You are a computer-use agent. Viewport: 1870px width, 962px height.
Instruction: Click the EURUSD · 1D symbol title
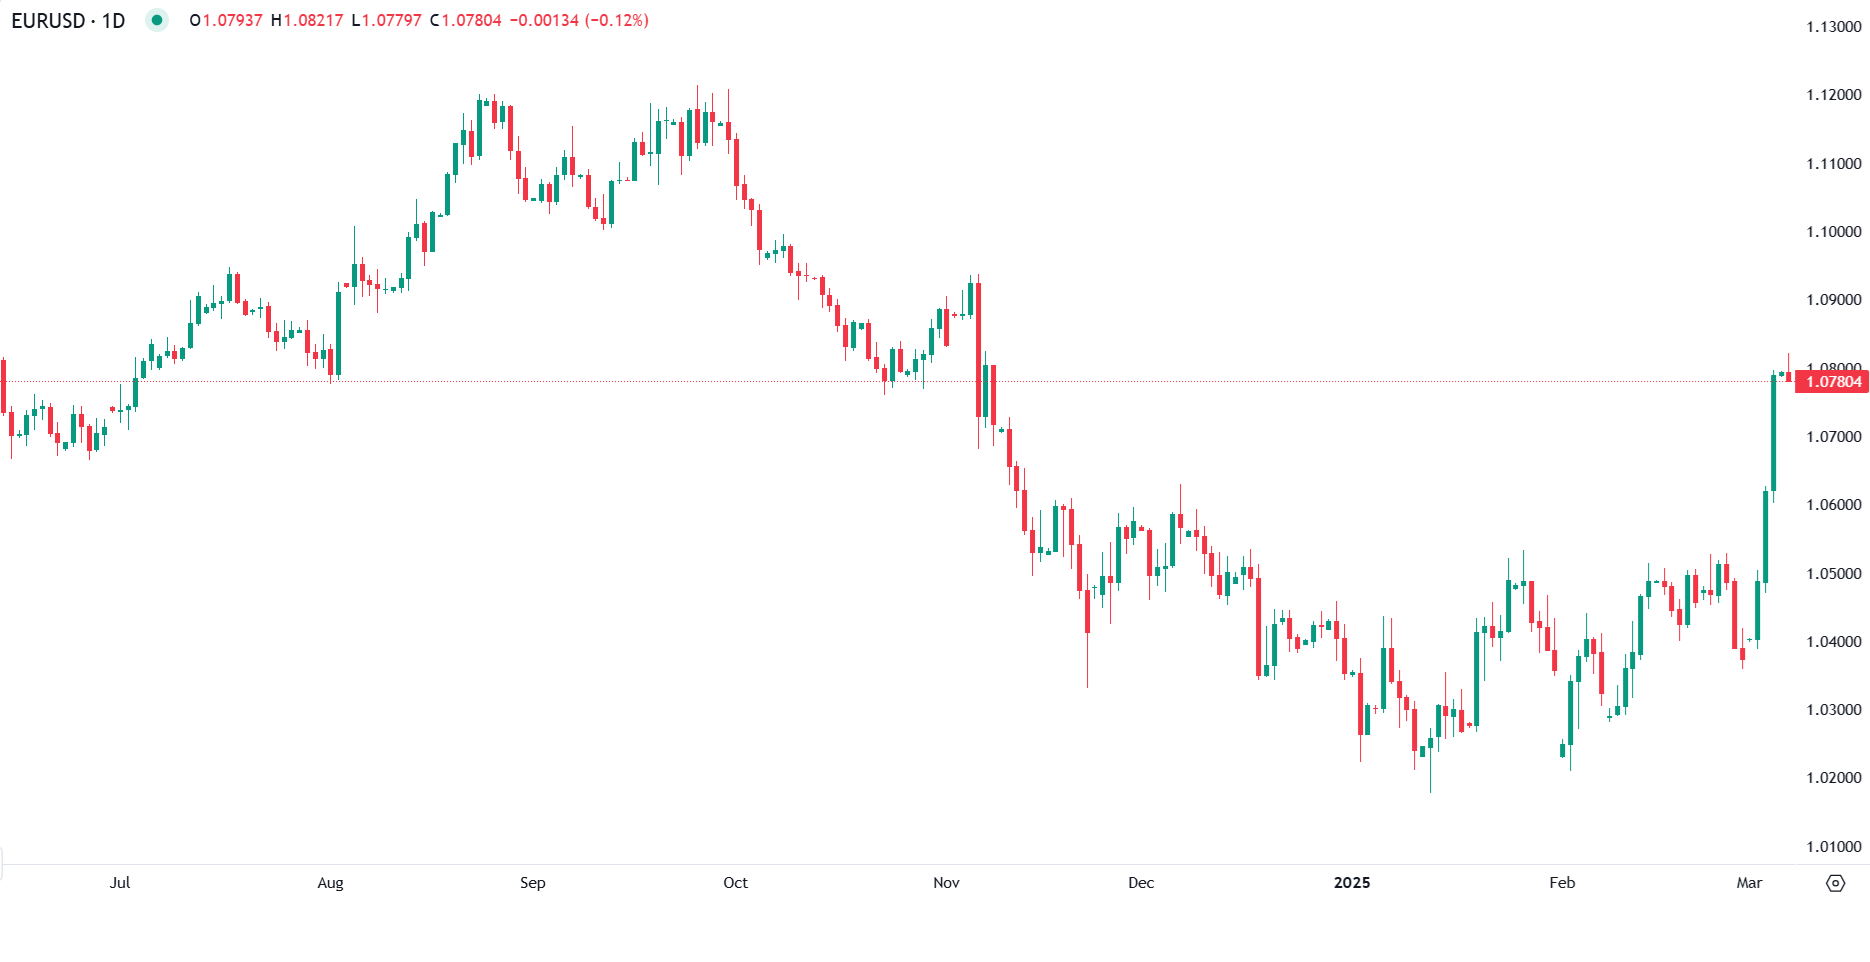pyautogui.click(x=68, y=20)
